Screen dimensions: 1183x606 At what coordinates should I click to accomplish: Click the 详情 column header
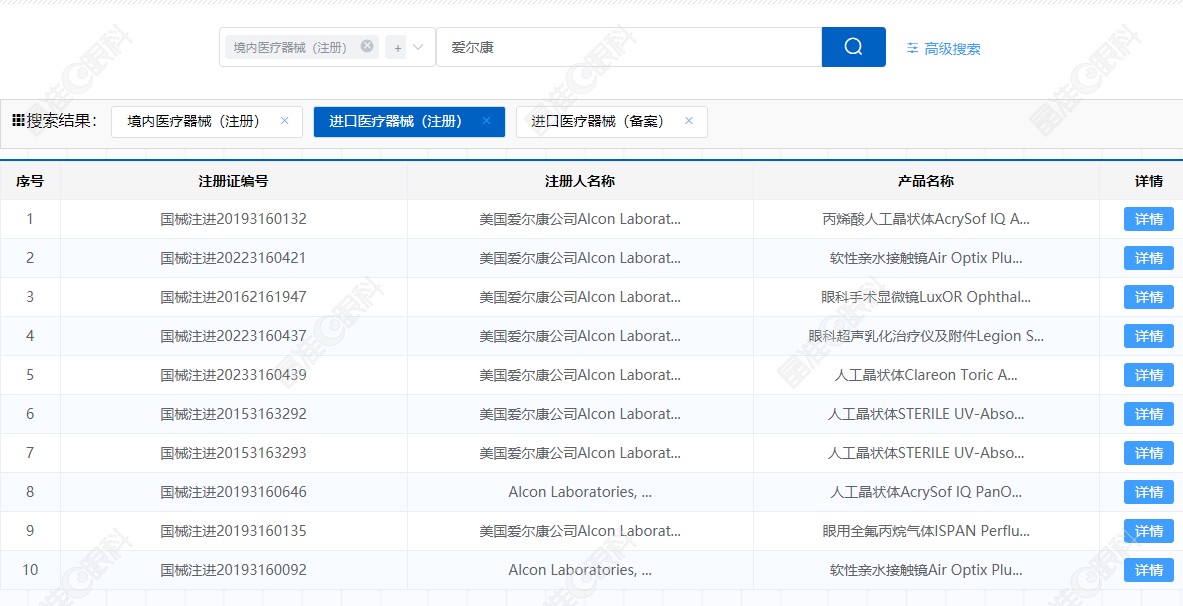tap(1148, 181)
